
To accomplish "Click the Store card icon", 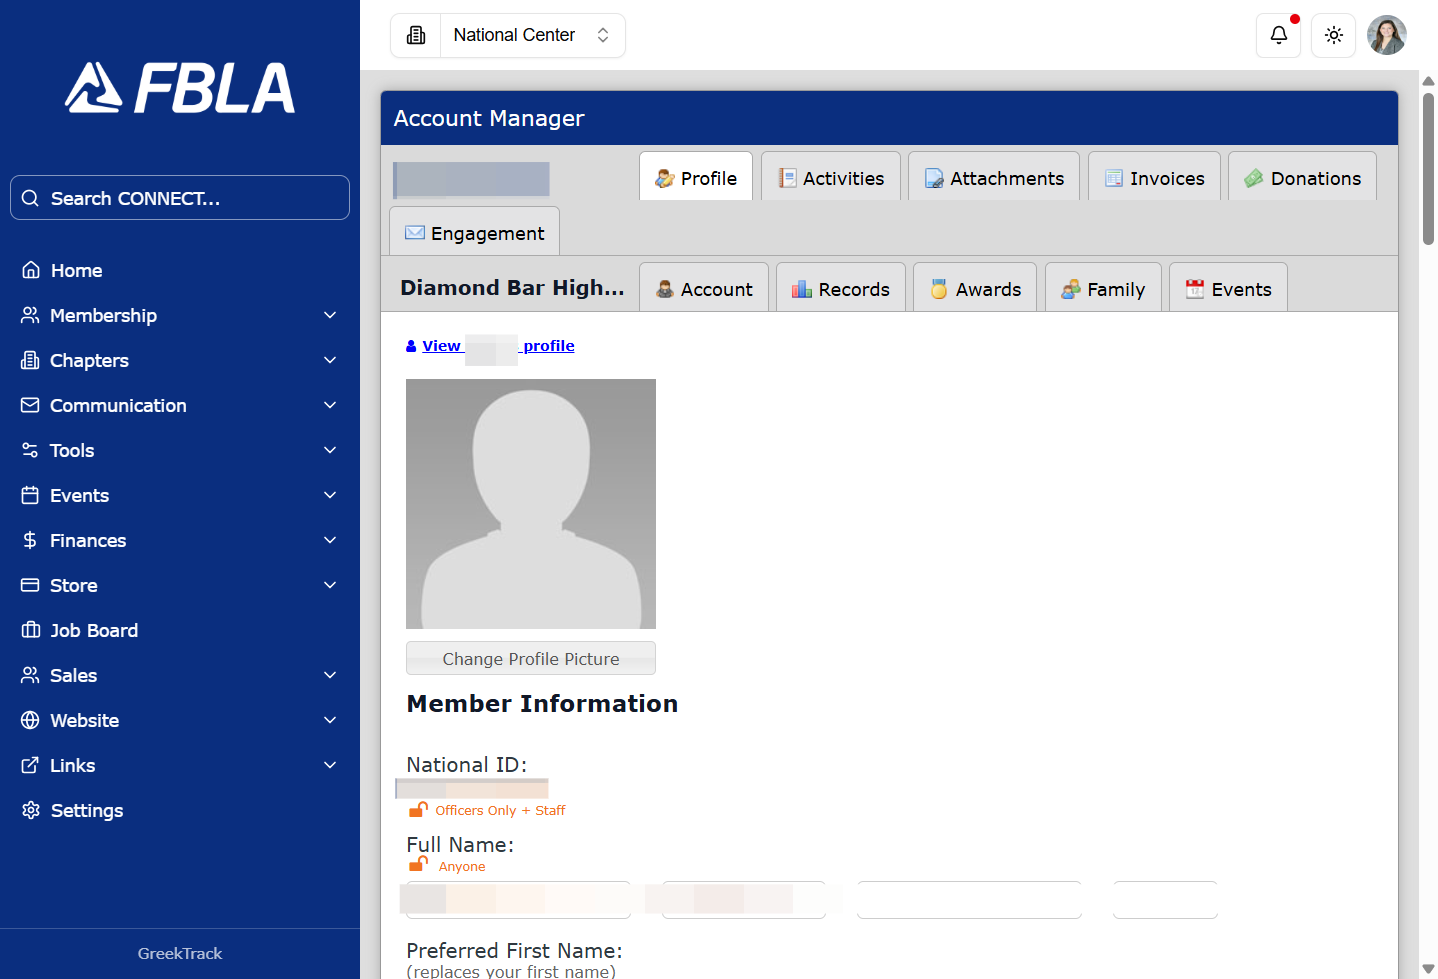I will click(30, 585).
